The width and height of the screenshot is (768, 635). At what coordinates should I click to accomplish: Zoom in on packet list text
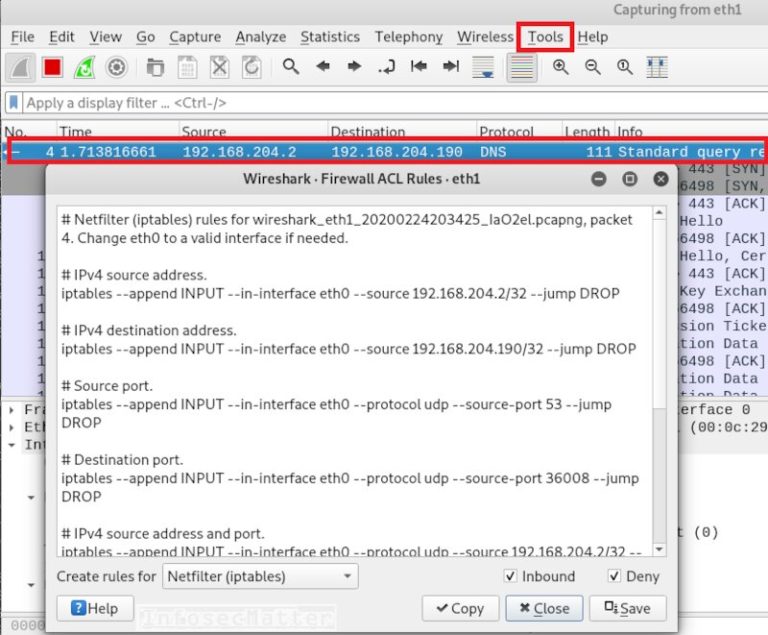(x=561, y=67)
